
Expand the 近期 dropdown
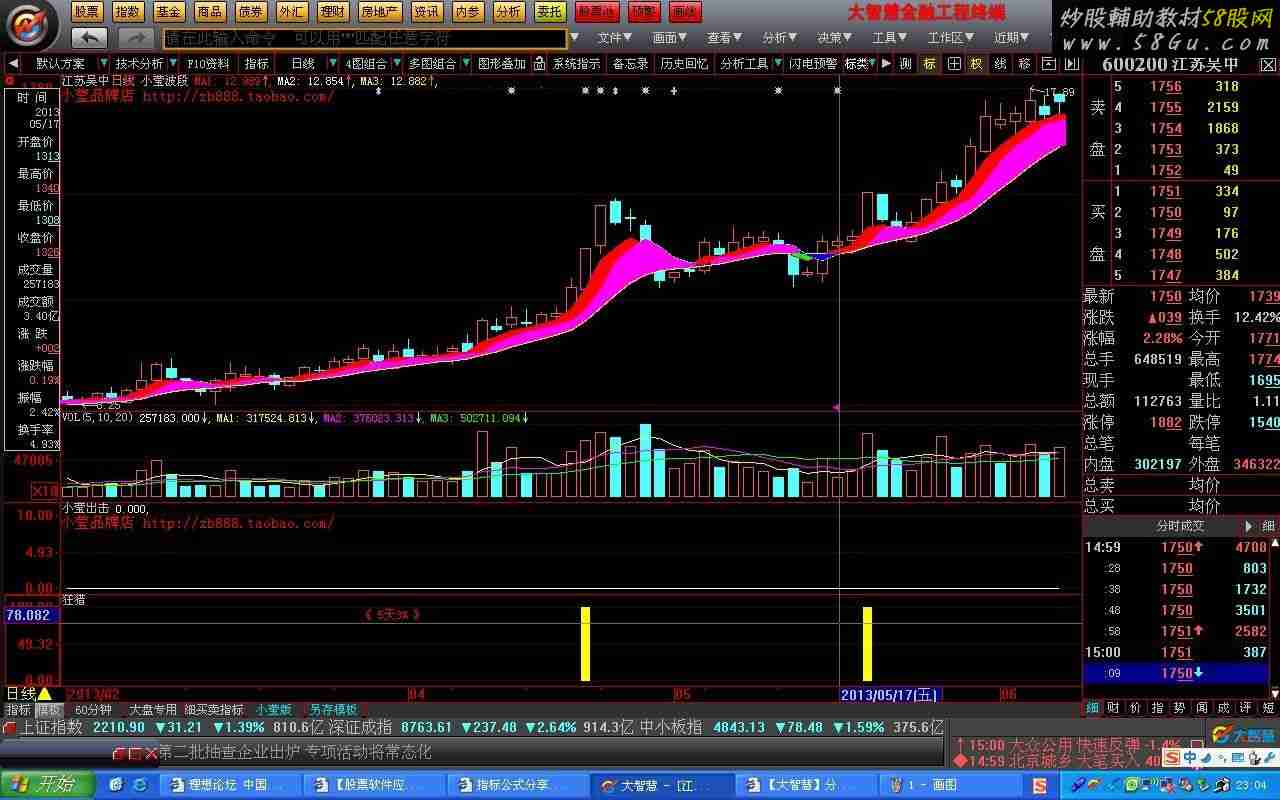[1012, 38]
